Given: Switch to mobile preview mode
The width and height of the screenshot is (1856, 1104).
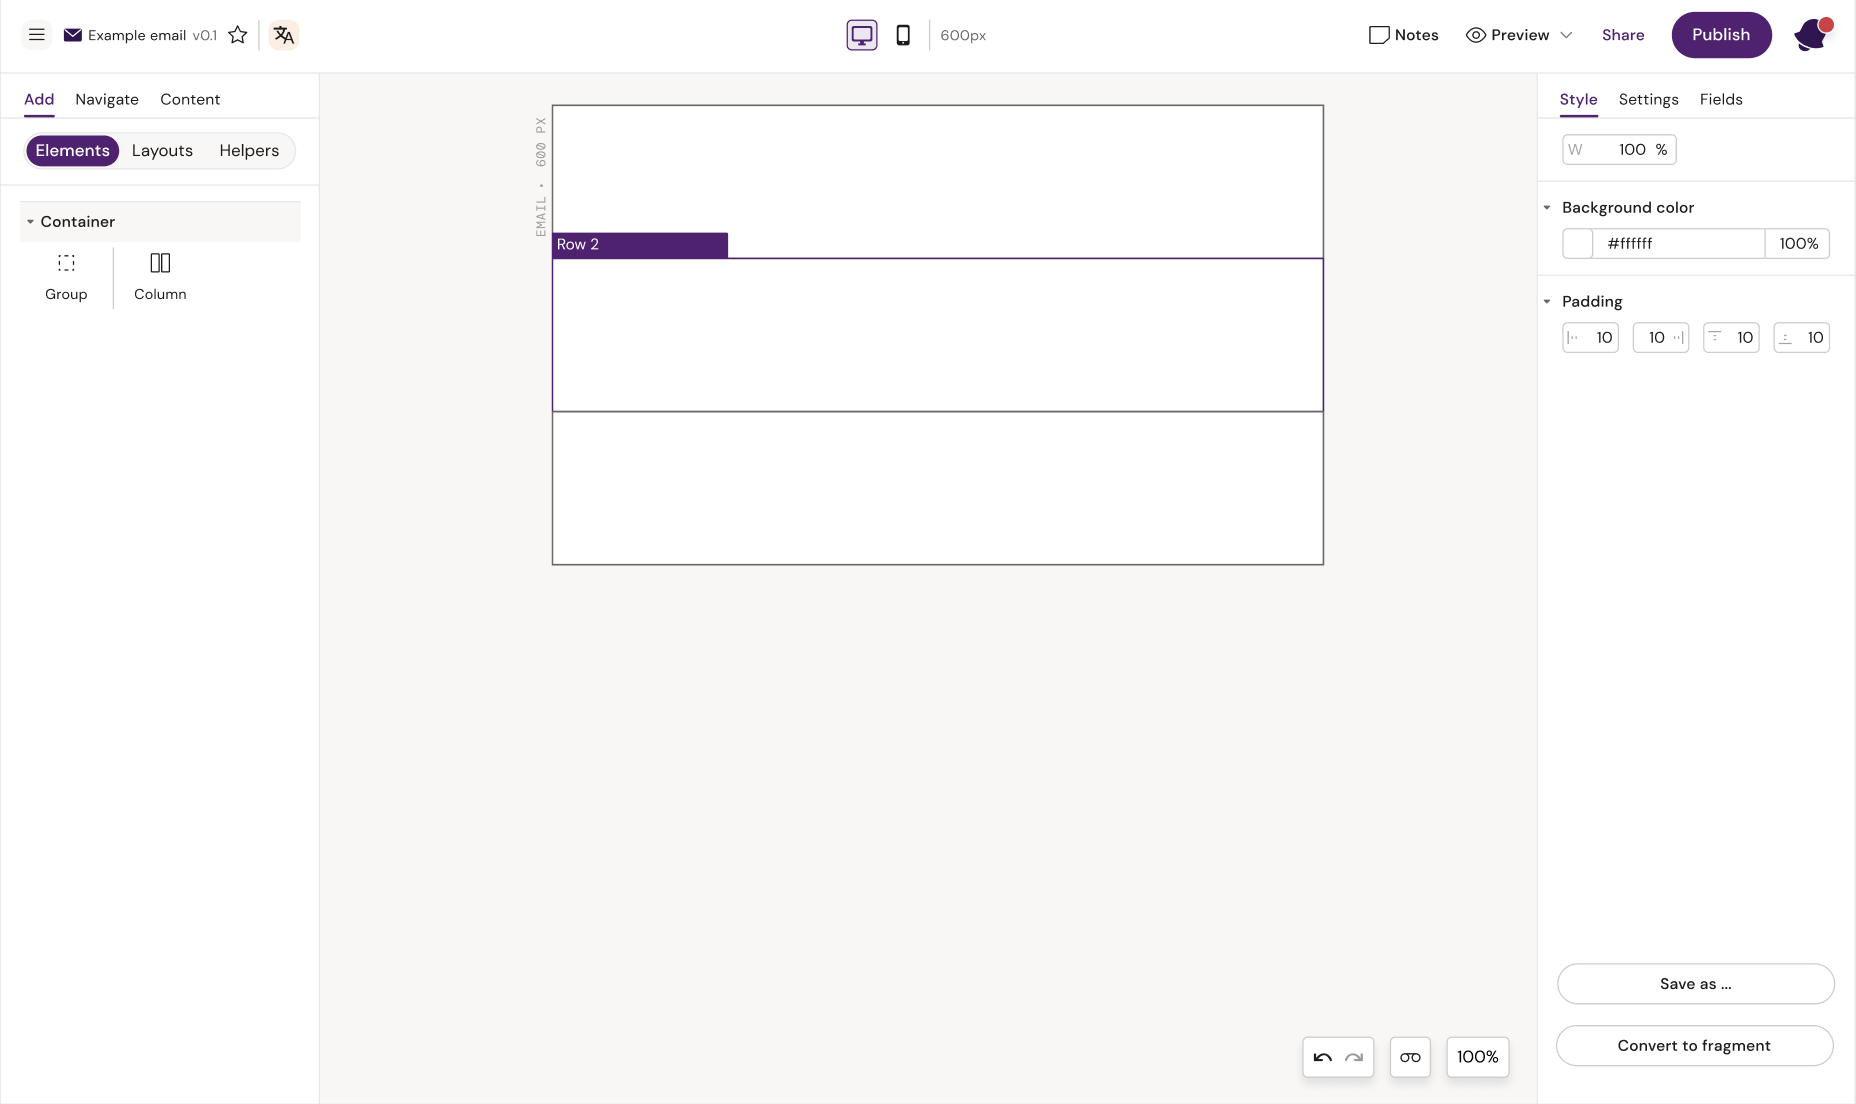Looking at the screenshot, I should point(903,34).
